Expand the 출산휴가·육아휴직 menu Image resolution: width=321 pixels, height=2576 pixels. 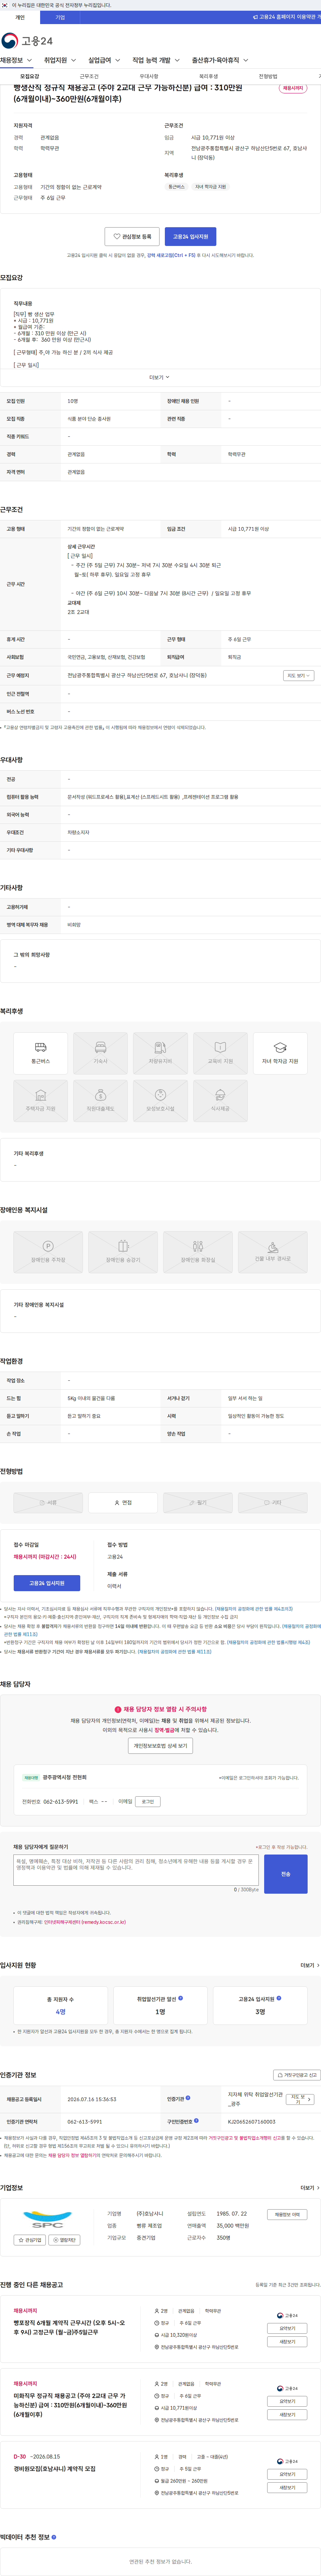point(220,60)
